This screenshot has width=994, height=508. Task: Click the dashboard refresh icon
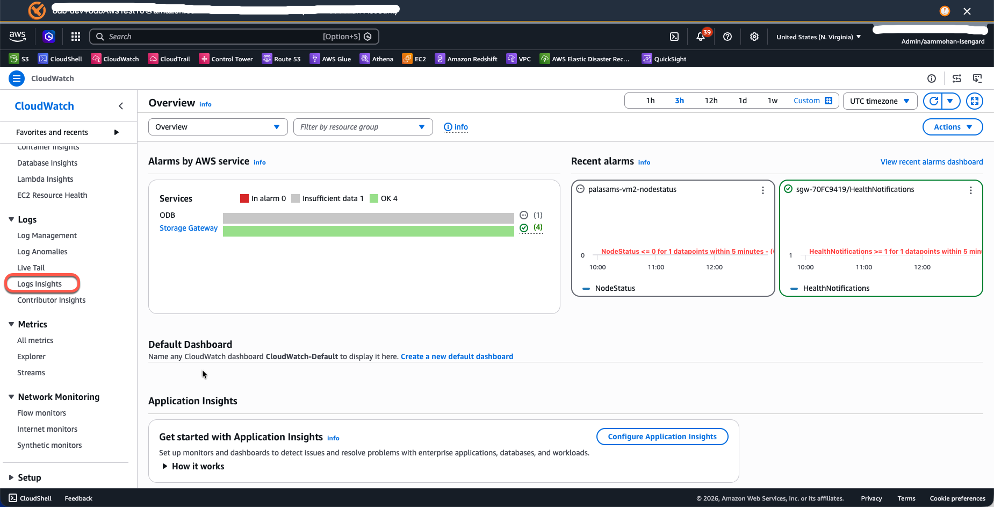(933, 101)
